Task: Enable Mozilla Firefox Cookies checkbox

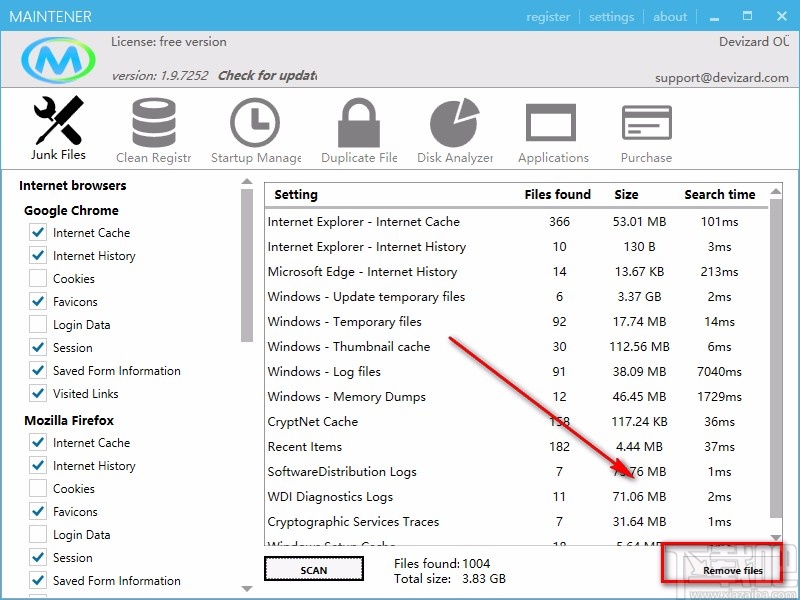Action: click(38, 488)
